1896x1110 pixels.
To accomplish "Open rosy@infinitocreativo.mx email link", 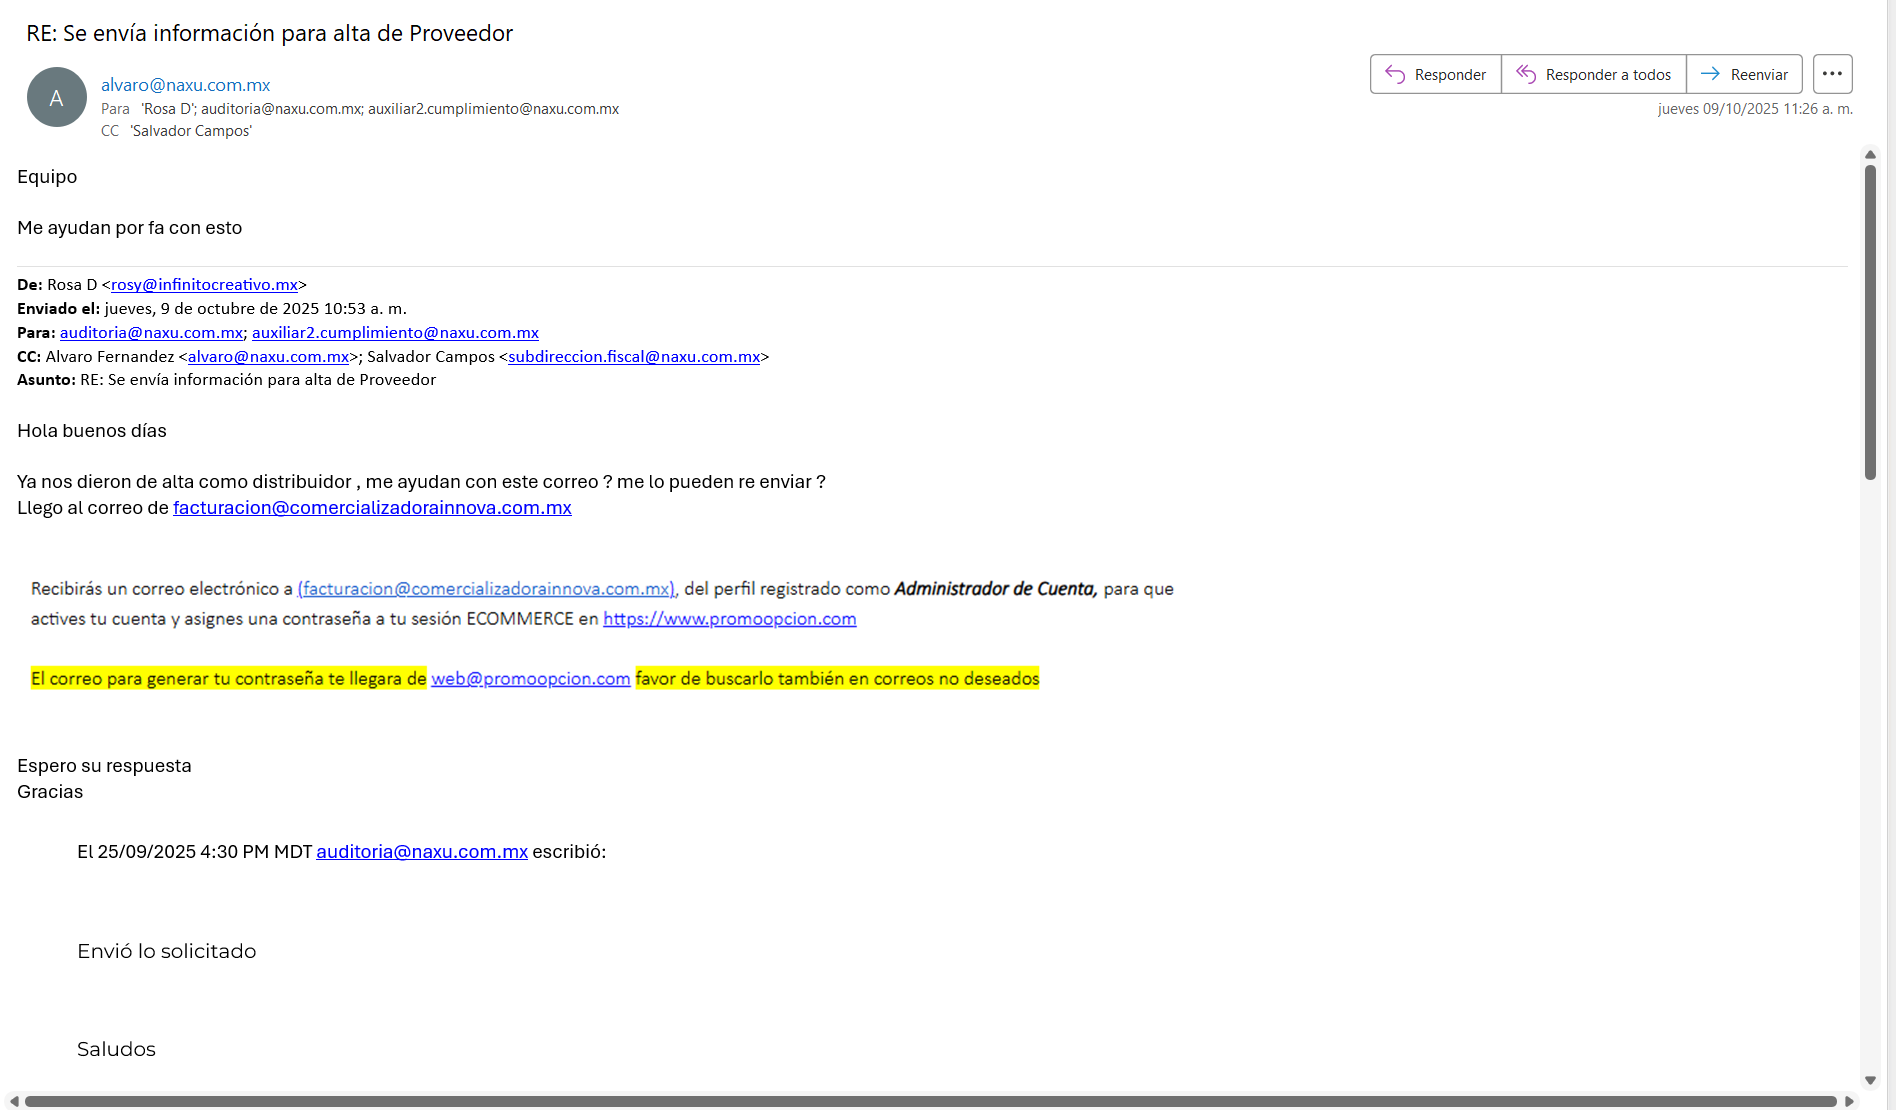I will [x=204, y=285].
